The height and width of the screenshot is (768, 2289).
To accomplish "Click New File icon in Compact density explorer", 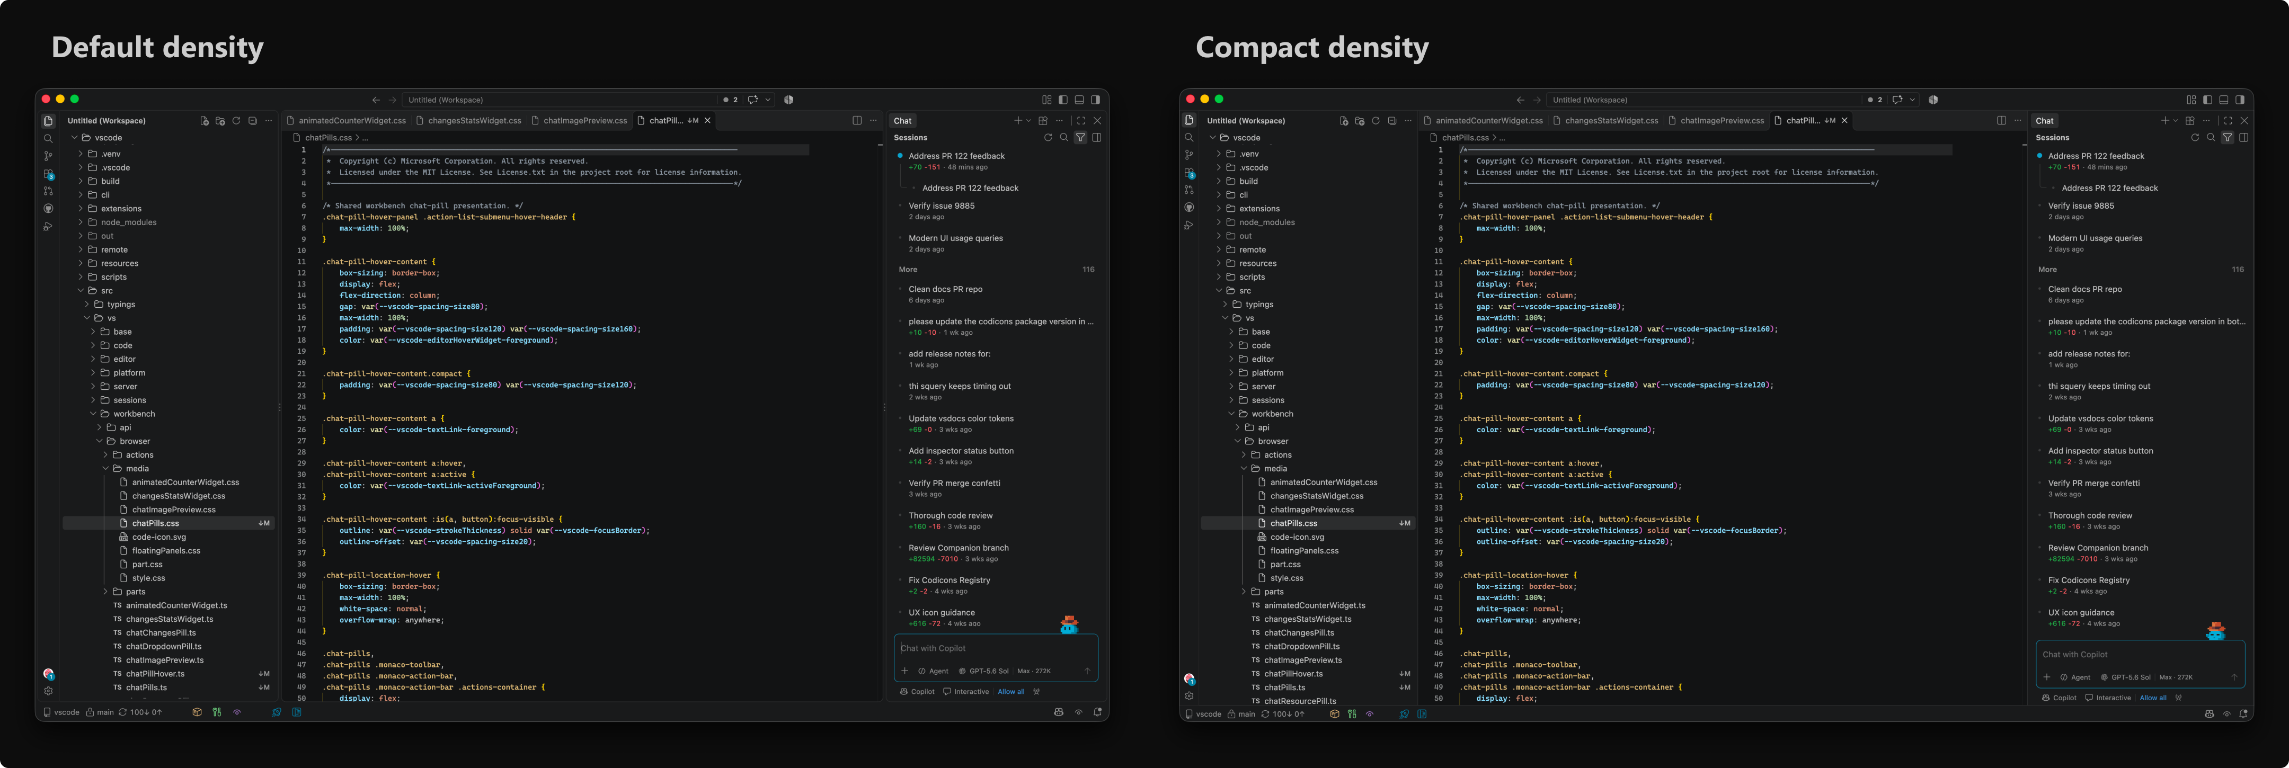I will pos(1344,121).
